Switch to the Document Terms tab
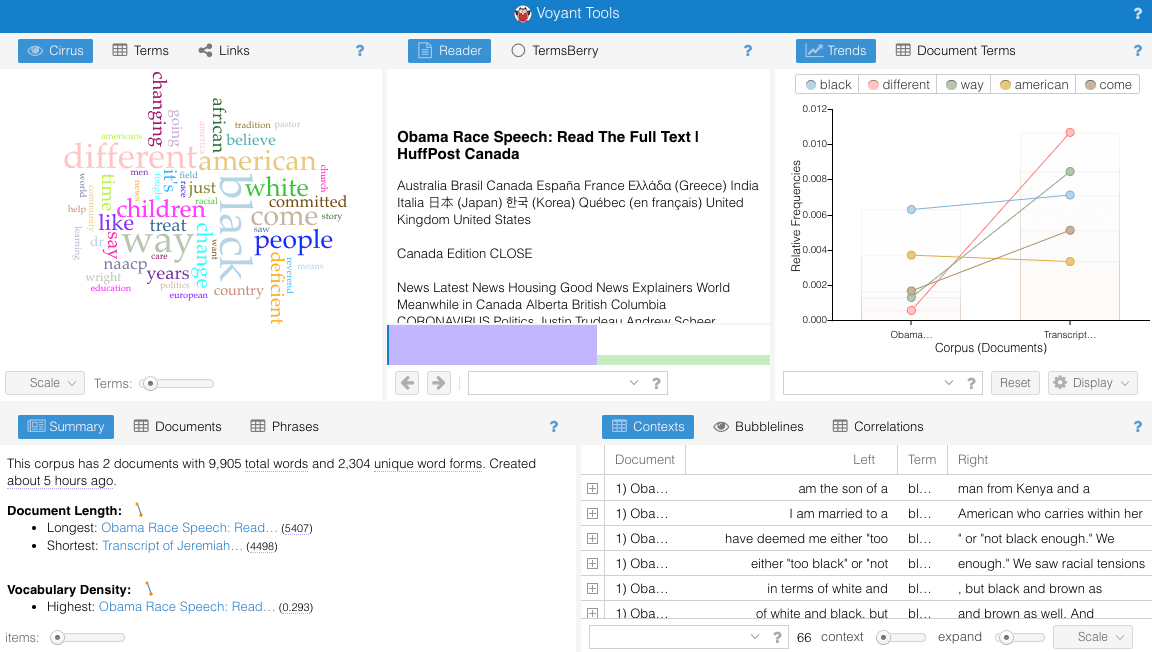The width and height of the screenshot is (1152, 652). 955,51
